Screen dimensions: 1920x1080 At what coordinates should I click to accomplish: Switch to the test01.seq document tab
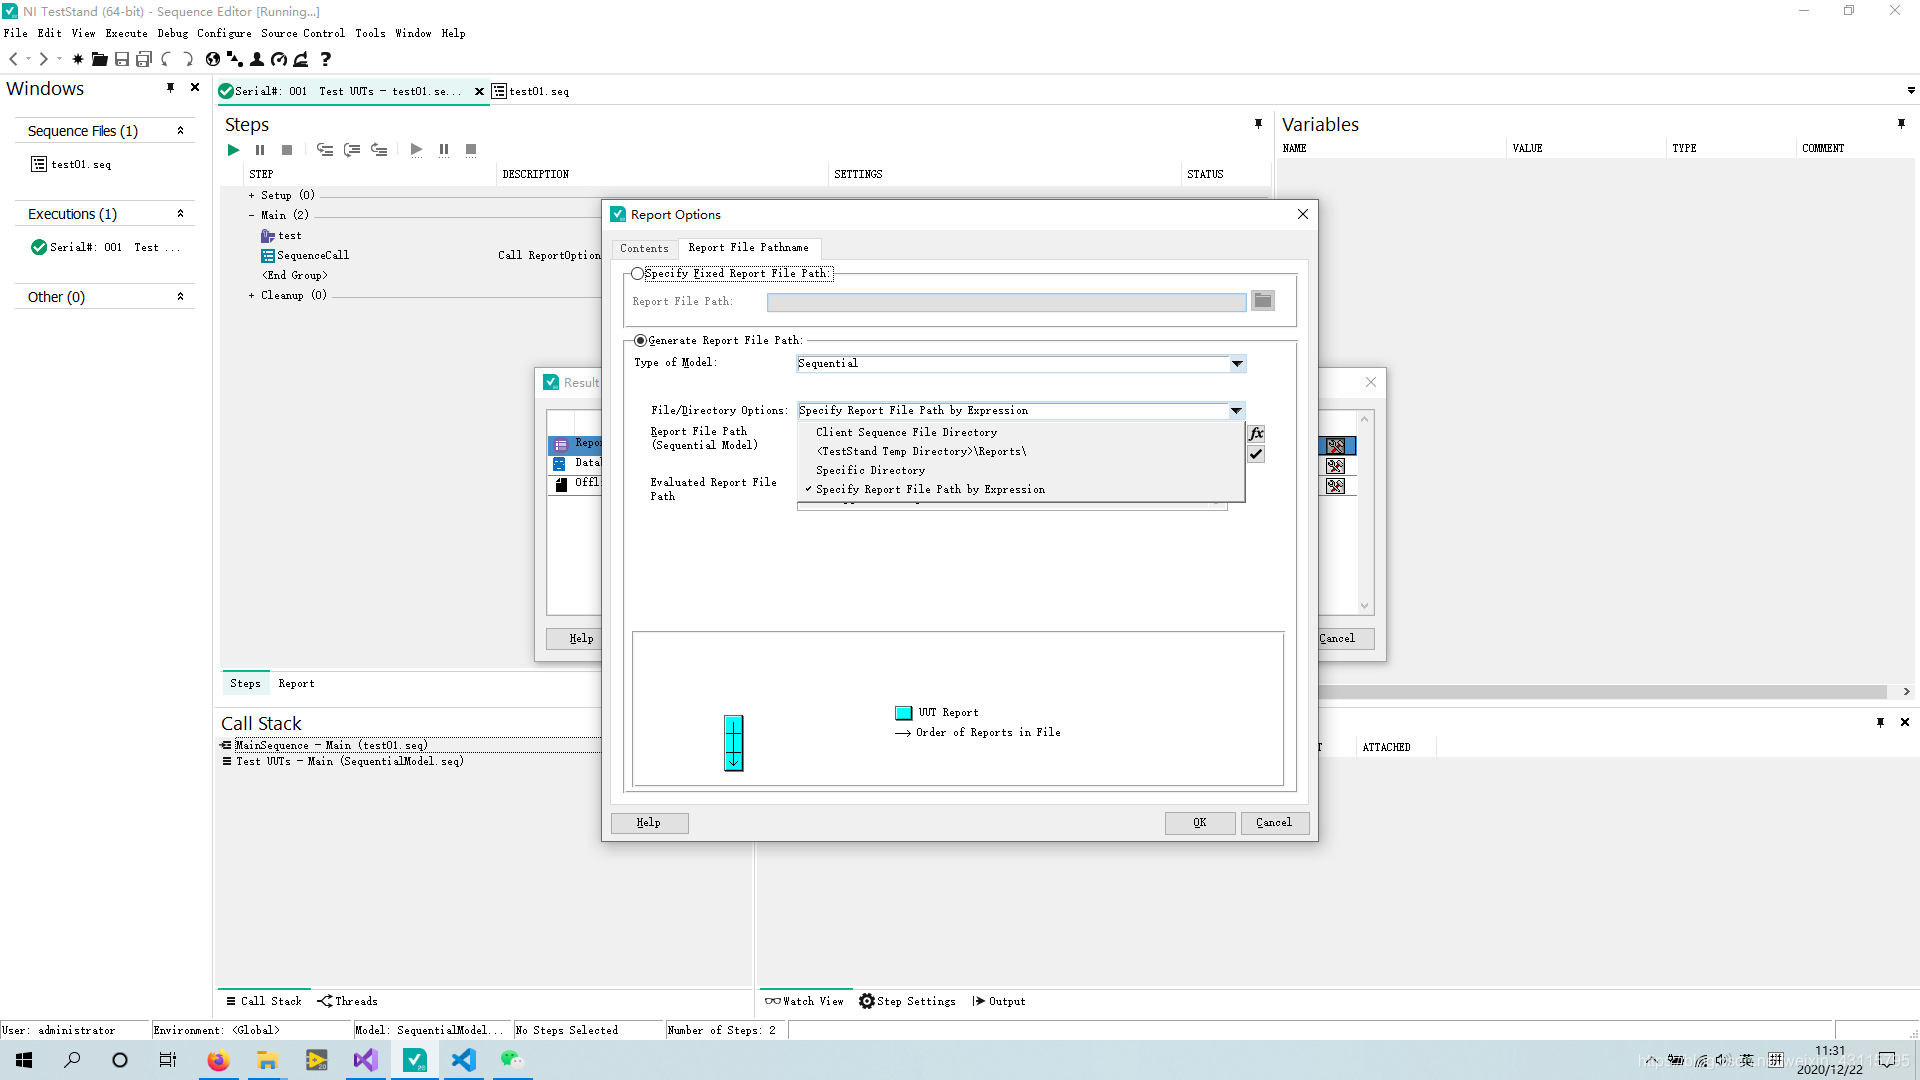click(x=531, y=91)
